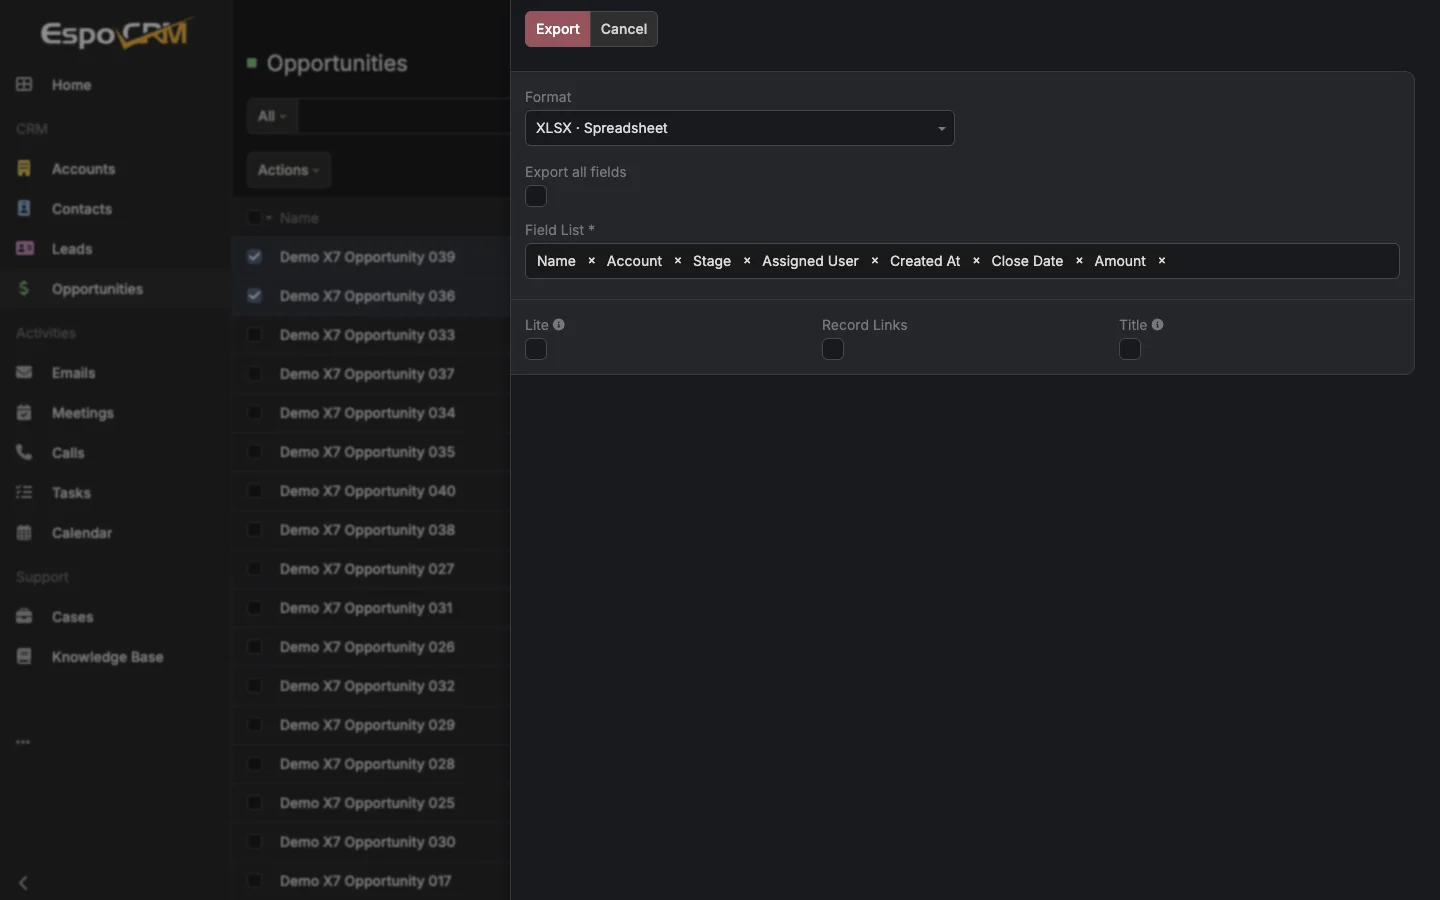Click the Opportunities dollar icon

tap(24, 289)
